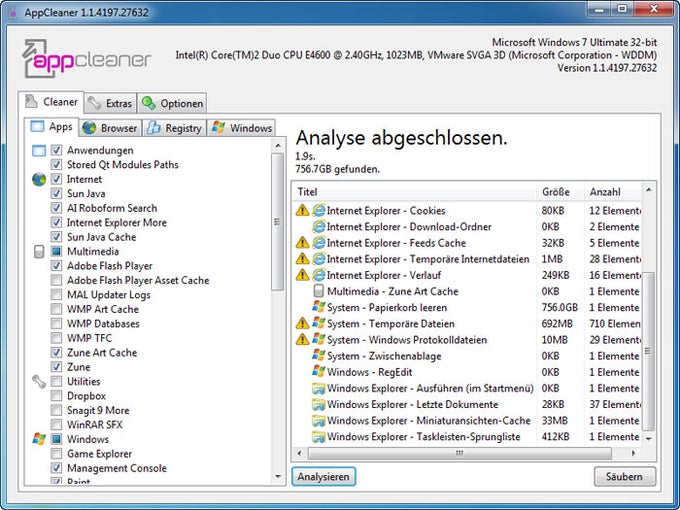Click the device icon of Zune Art Cache result
Image resolution: width=680 pixels, height=510 pixels.
click(319, 291)
